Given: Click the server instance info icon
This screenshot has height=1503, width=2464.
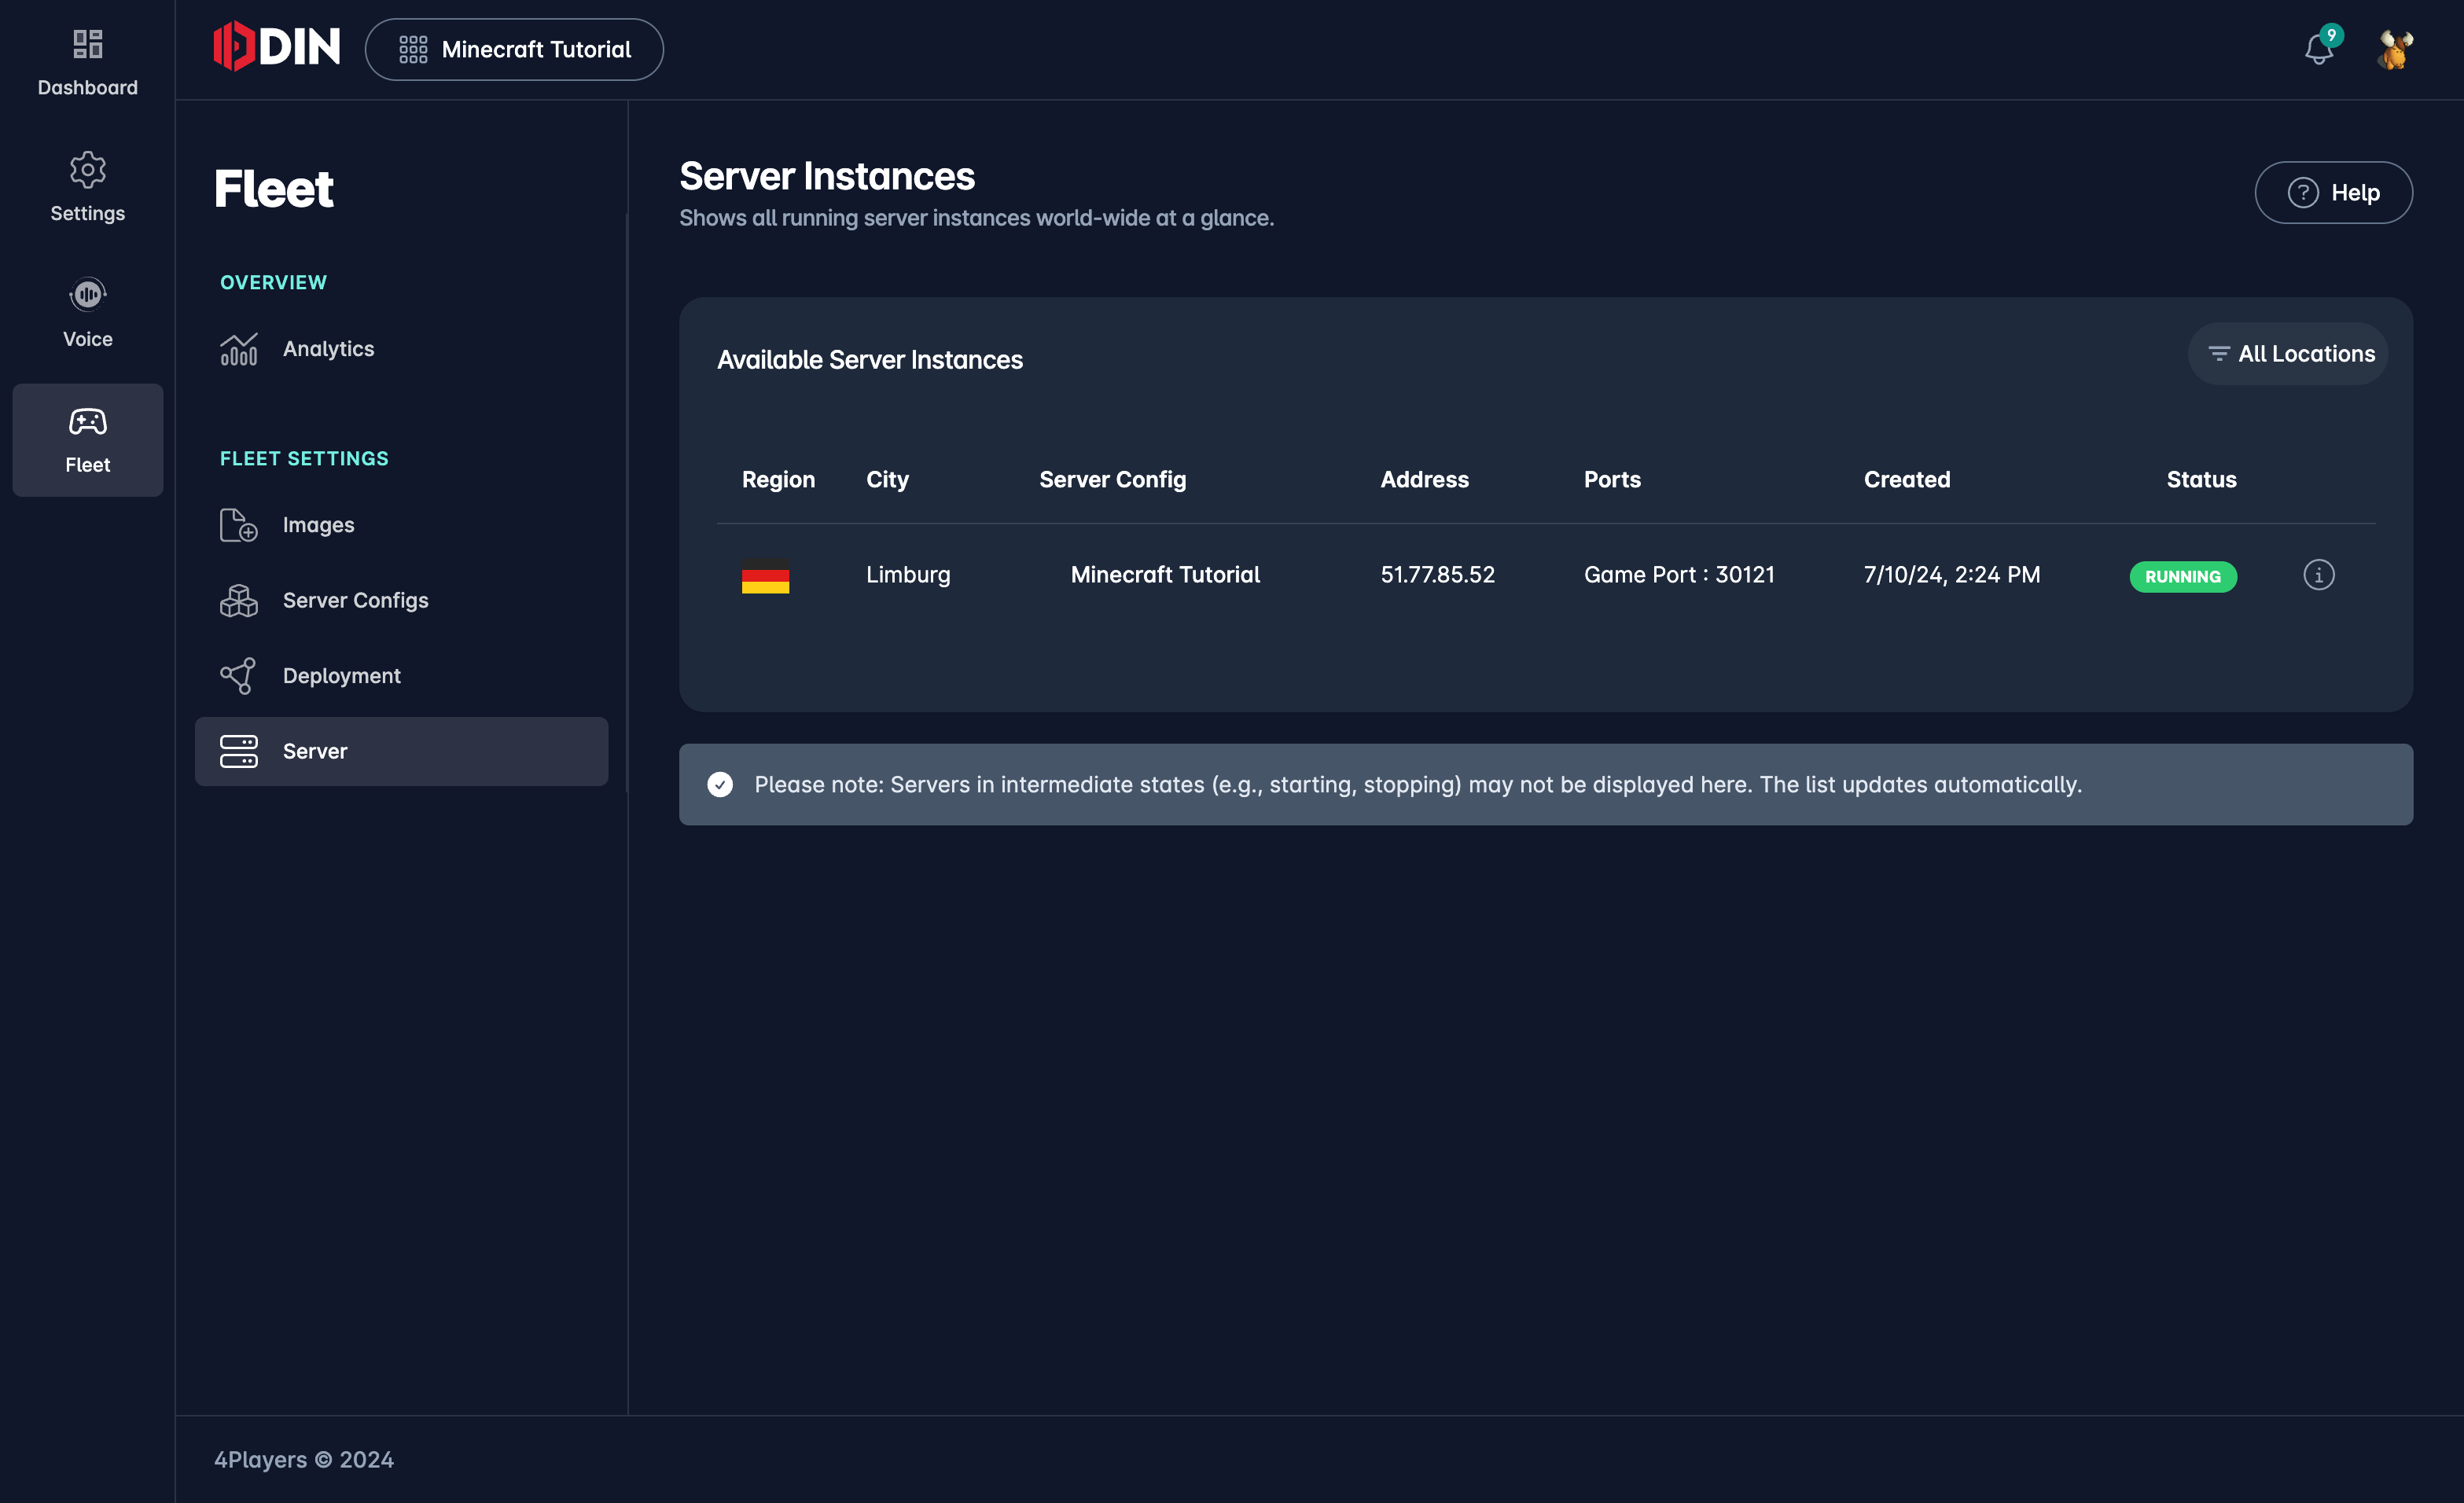Looking at the screenshot, I should (x=2319, y=574).
